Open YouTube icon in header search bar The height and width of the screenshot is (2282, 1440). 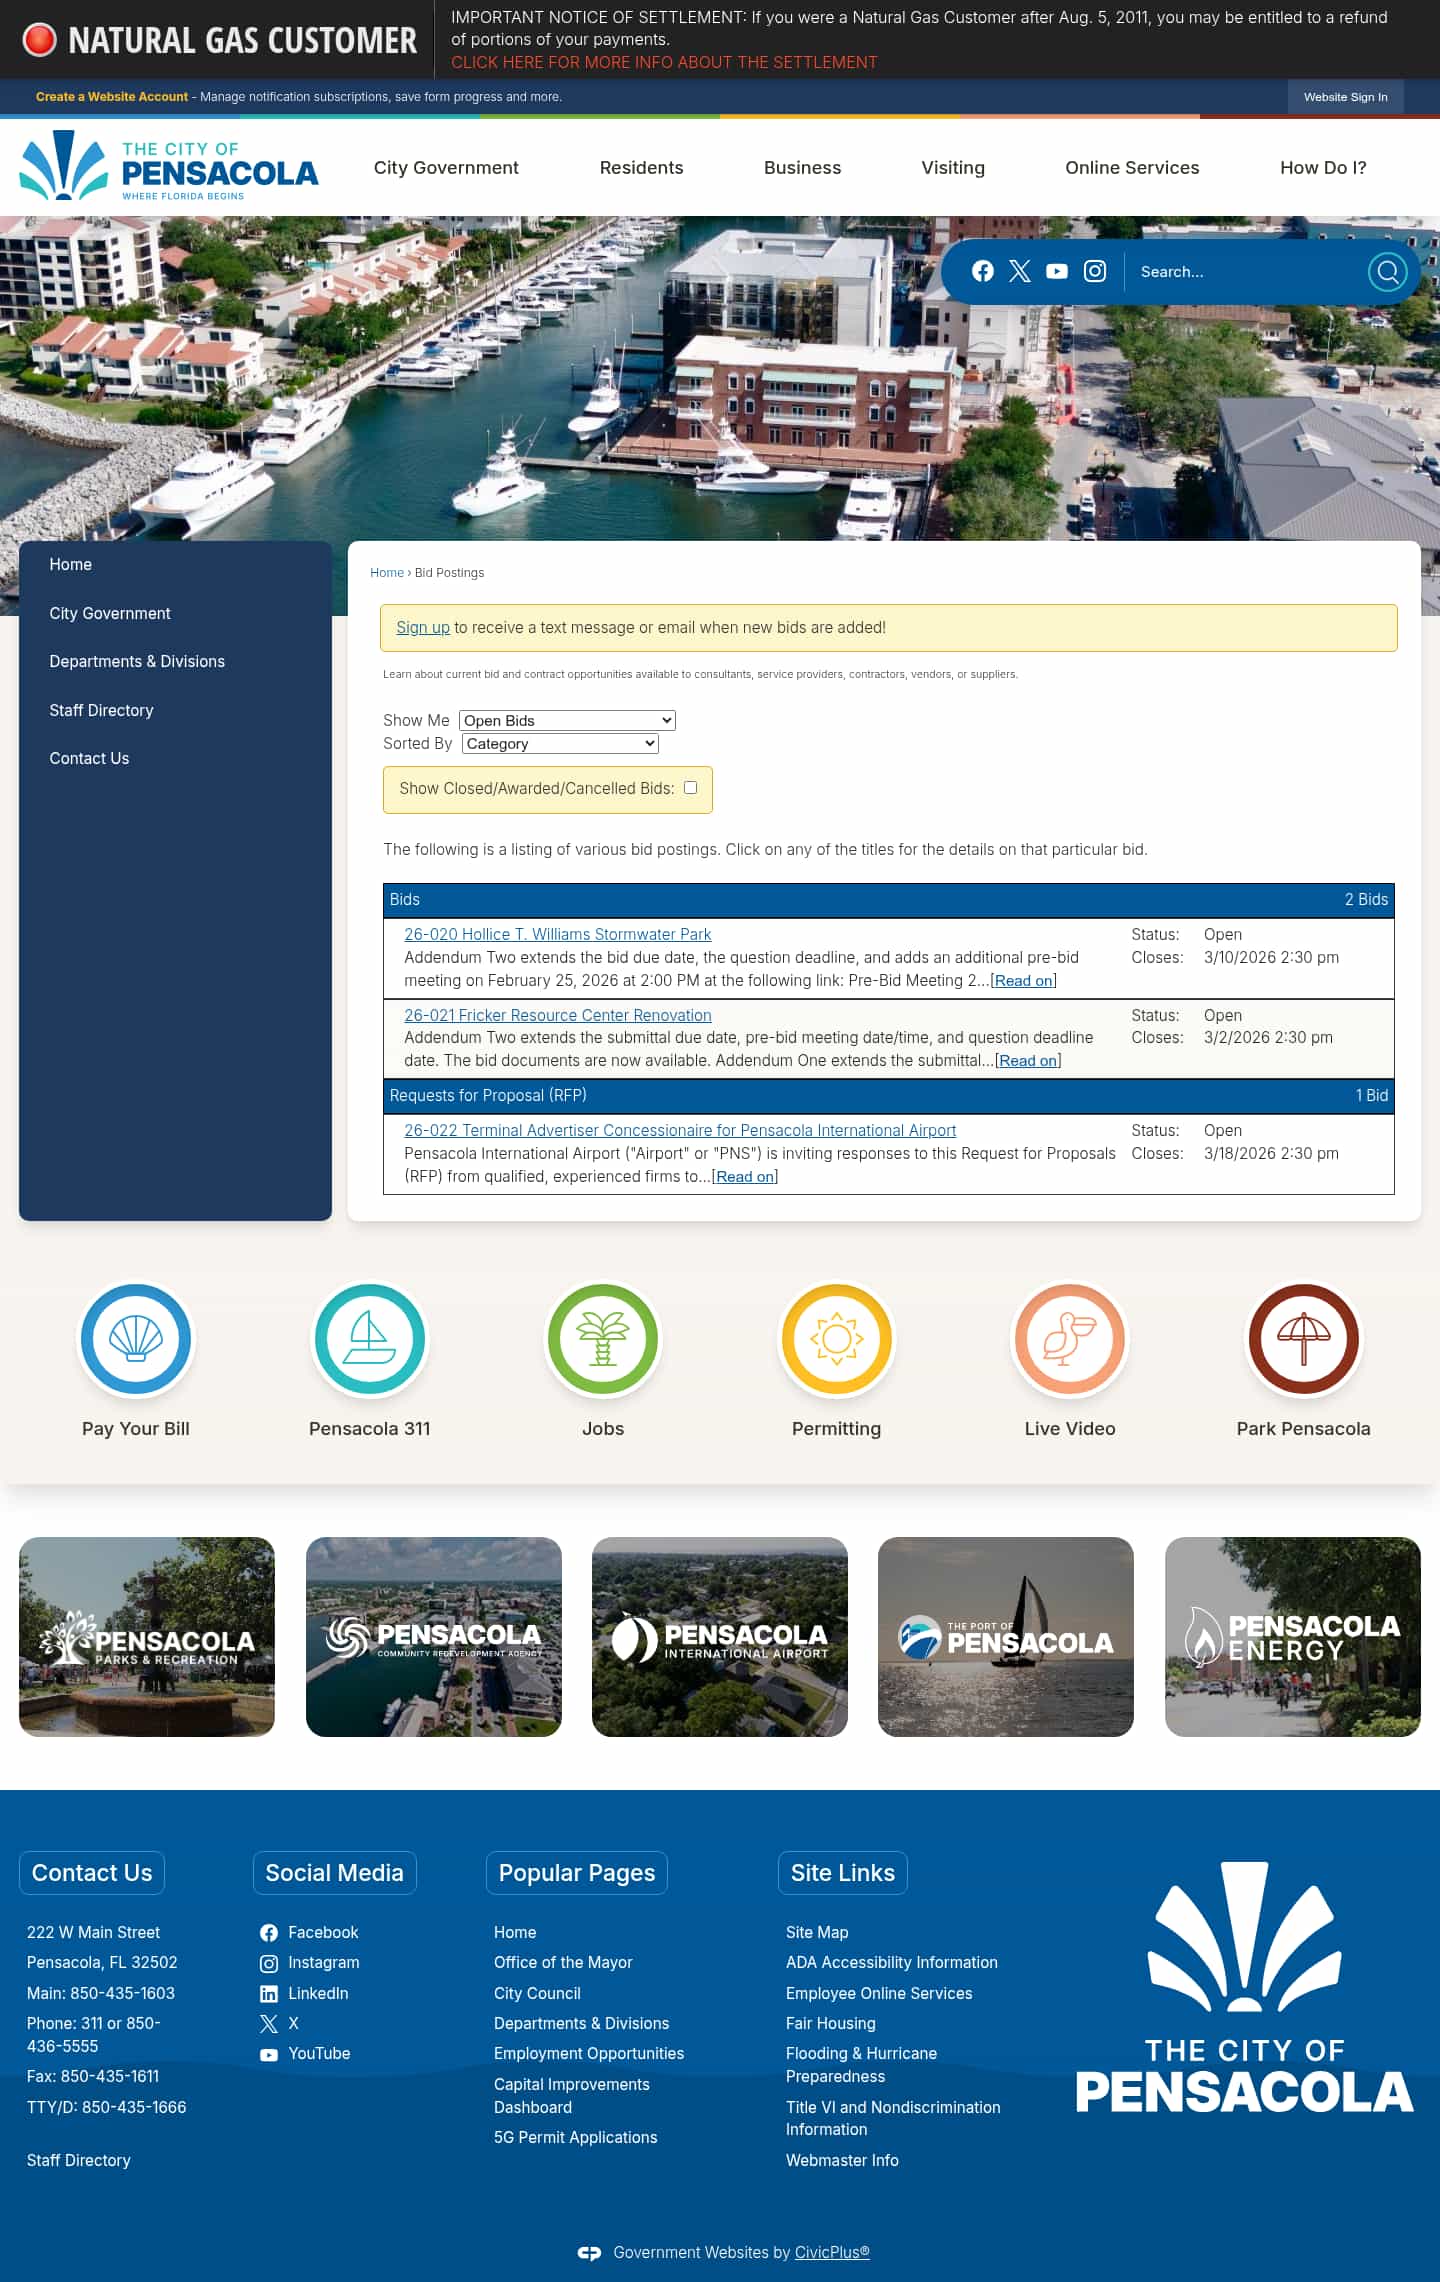tap(1057, 271)
